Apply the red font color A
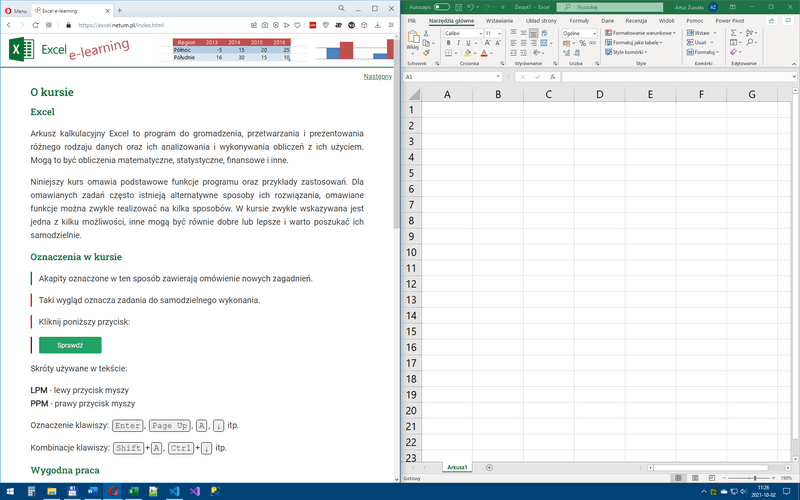 (x=484, y=53)
